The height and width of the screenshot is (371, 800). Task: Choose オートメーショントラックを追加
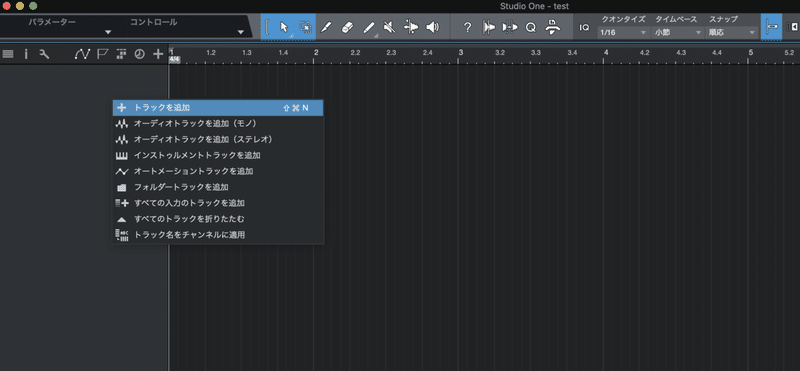coord(218,171)
